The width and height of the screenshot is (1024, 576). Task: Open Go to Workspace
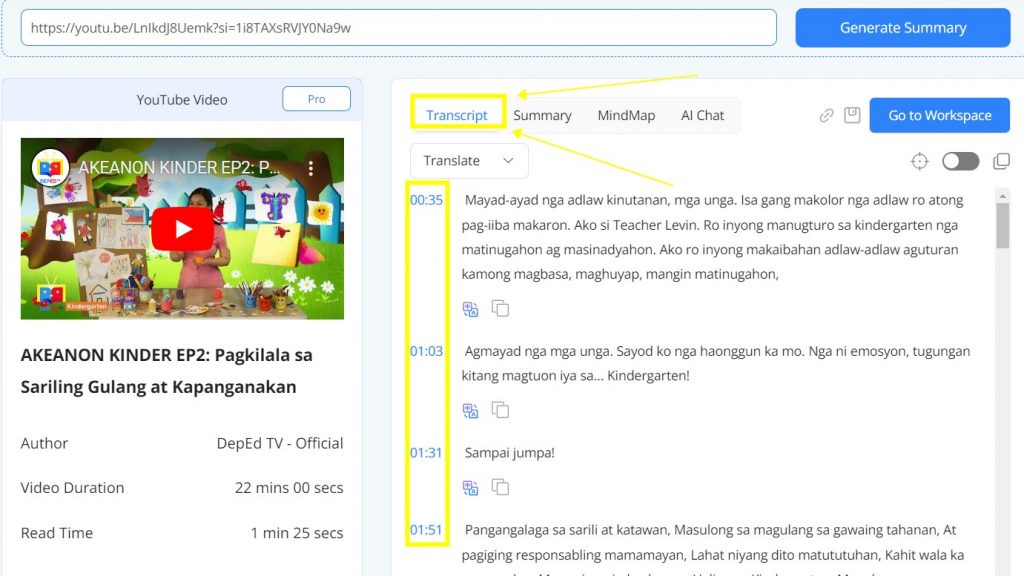point(939,115)
